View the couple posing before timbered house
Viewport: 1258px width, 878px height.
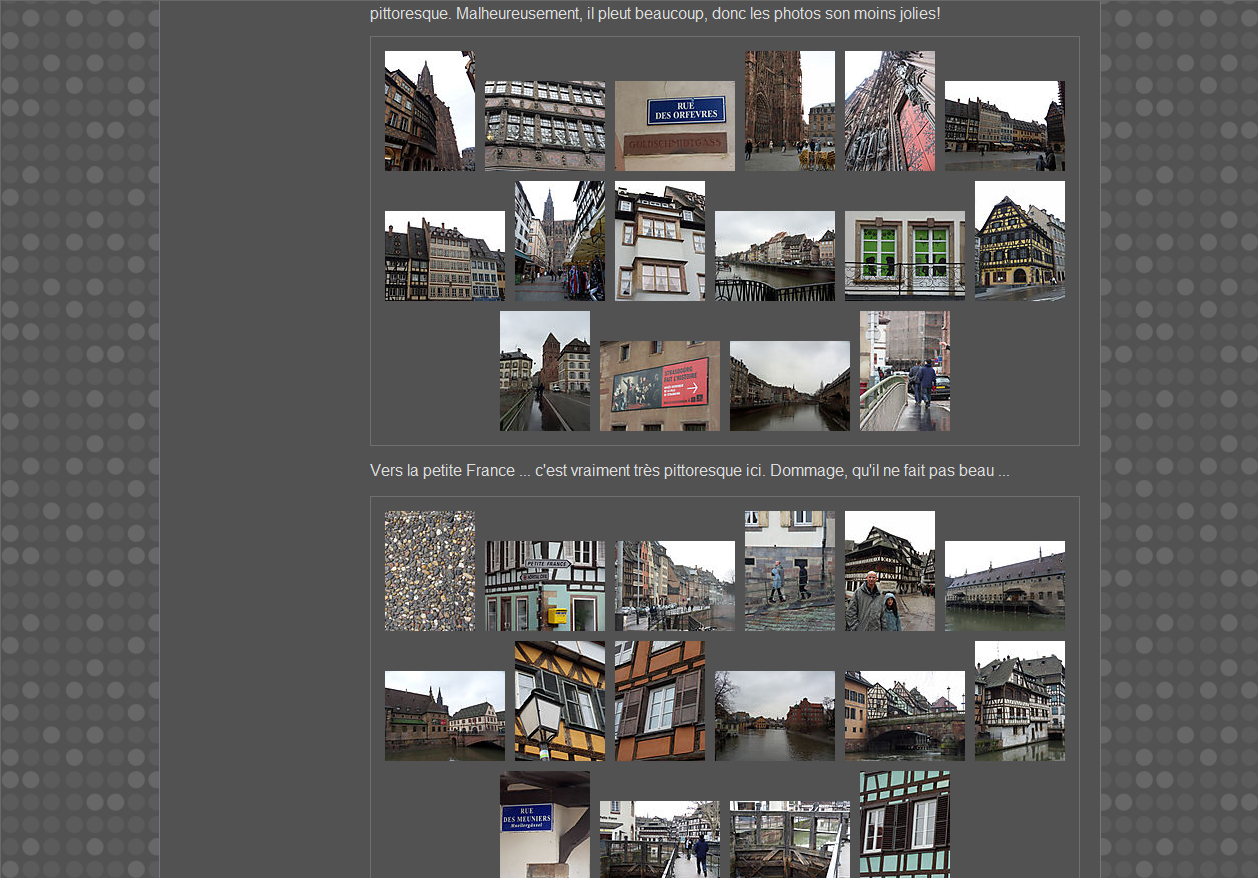889,570
